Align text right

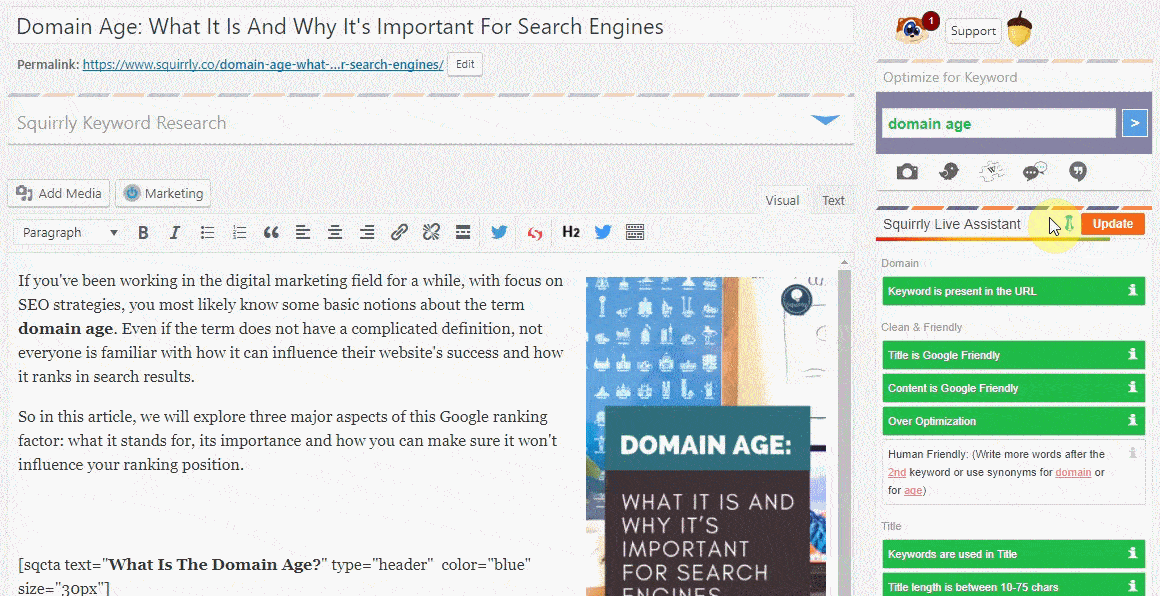click(x=366, y=232)
